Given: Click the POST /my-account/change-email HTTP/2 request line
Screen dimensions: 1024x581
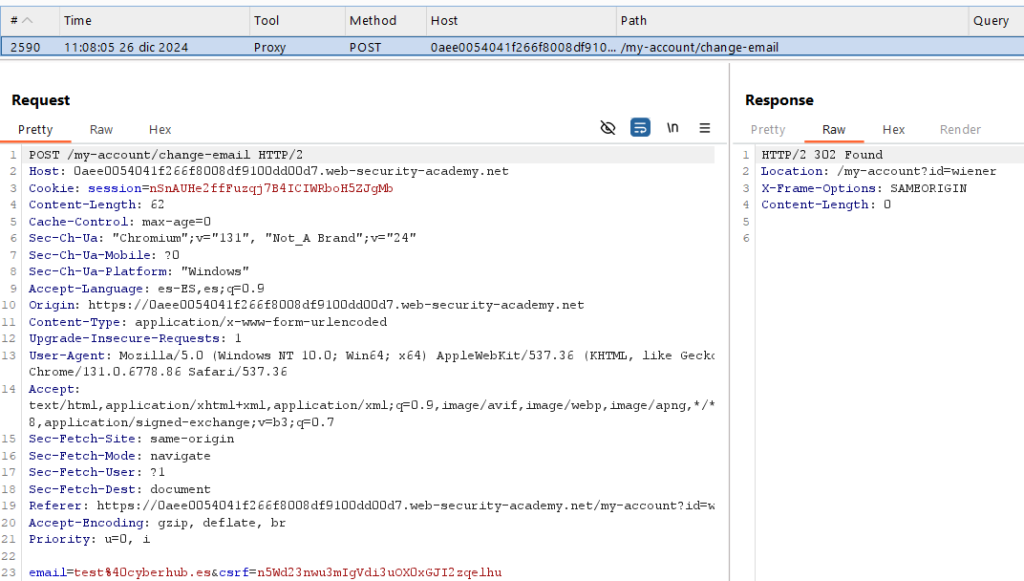Looking at the screenshot, I should (x=165, y=155).
